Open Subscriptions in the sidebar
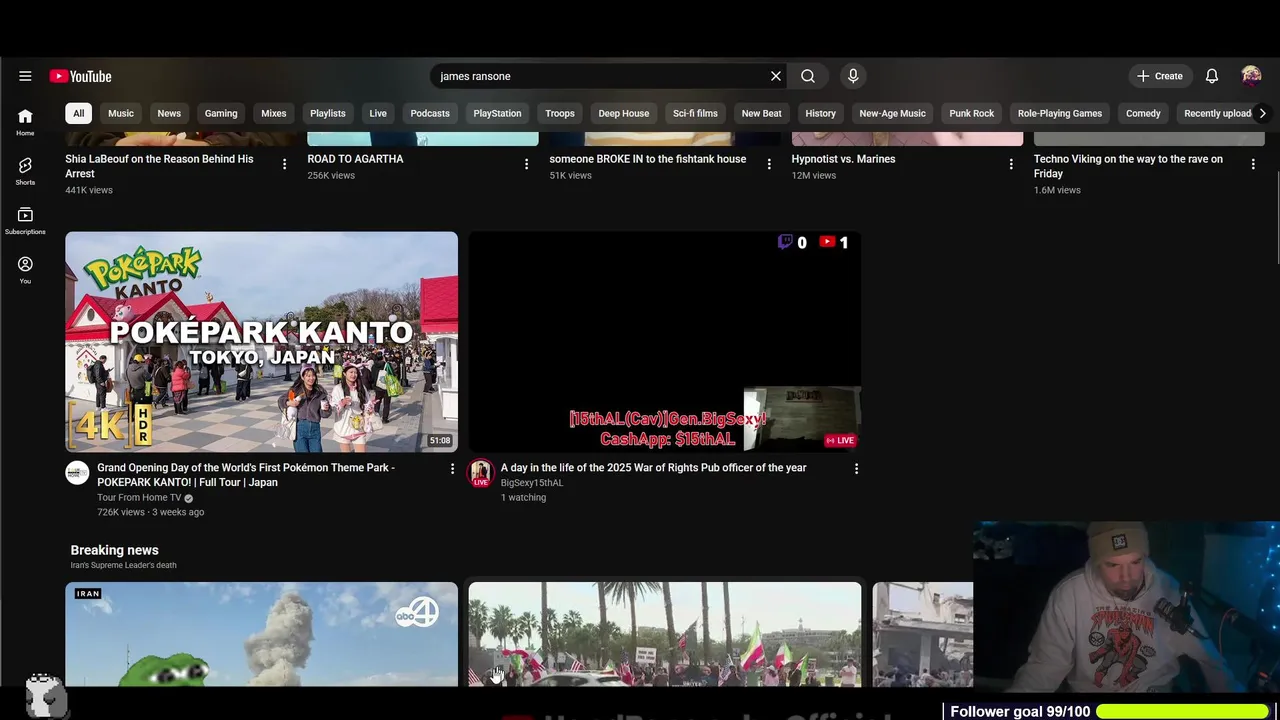Viewport: 1280px width, 720px height. (25, 220)
